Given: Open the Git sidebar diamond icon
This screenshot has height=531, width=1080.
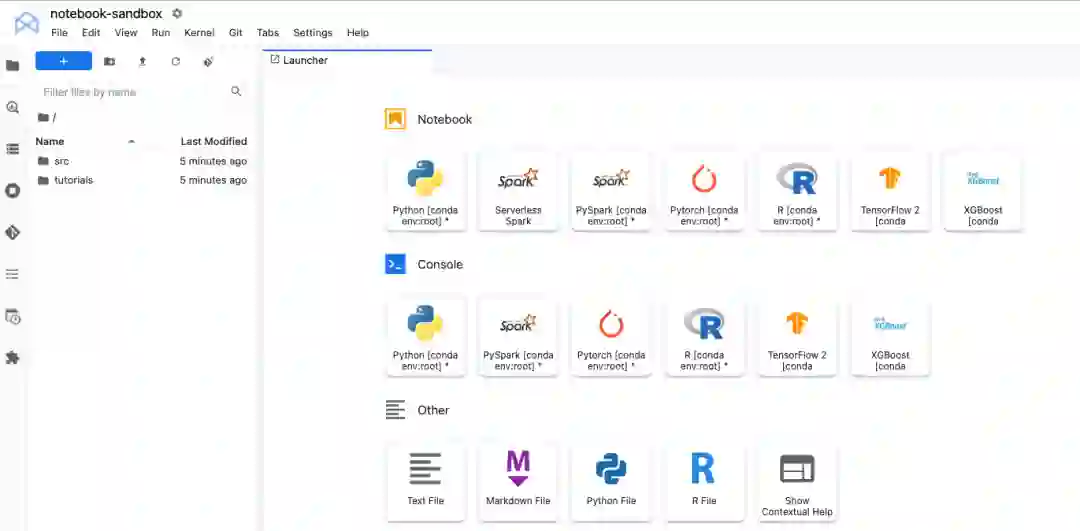Looking at the screenshot, I should pyautogui.click(x=12, y=233).
